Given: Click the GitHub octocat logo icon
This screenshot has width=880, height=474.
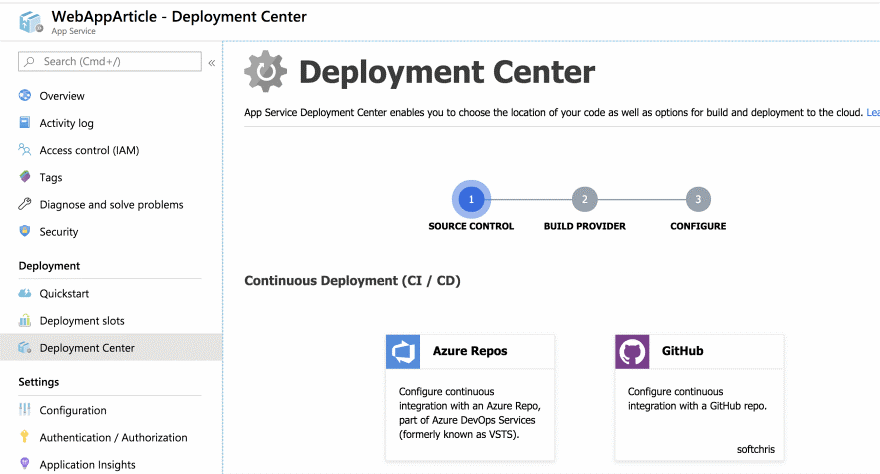Looking at the screenshot, I should (x=632, y=352).
